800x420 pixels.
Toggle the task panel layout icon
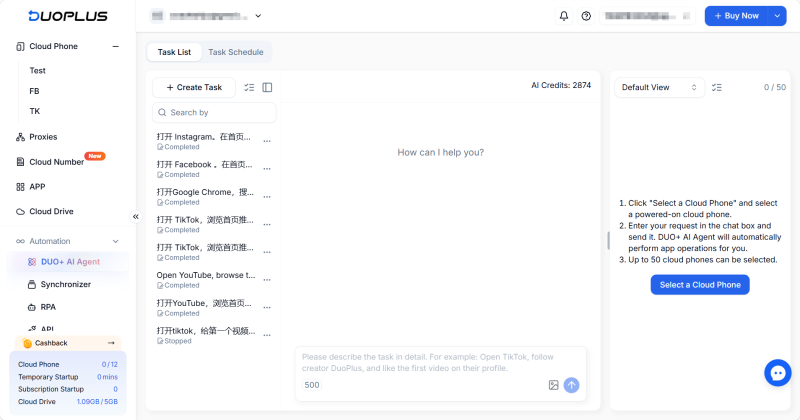click(267, 87)
